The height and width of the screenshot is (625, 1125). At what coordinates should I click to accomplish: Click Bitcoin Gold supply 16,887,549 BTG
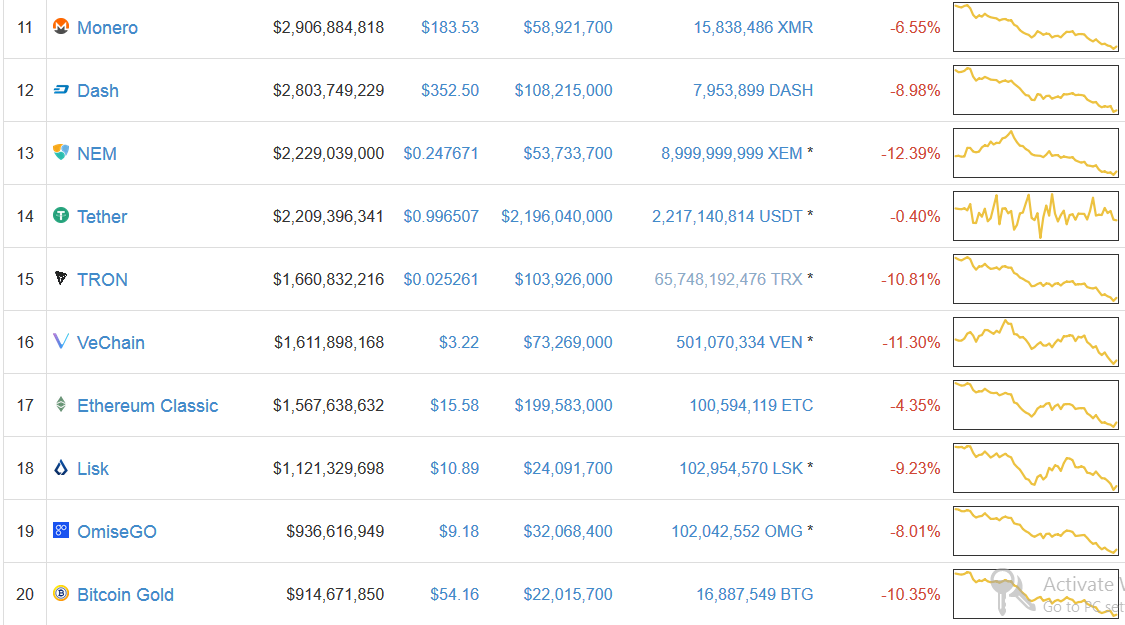coord(754,595)
